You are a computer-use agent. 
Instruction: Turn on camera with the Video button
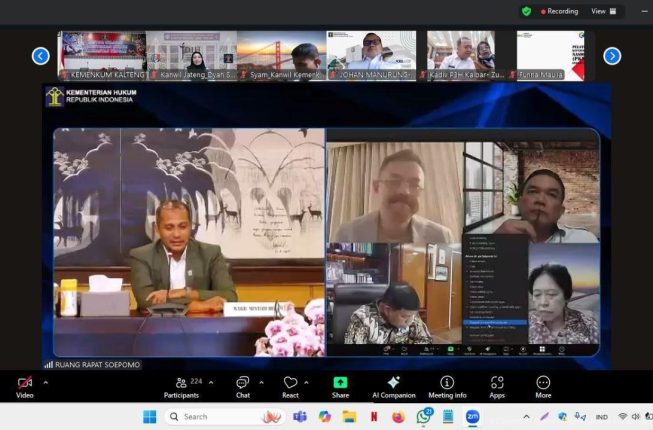tap(25, 387)
